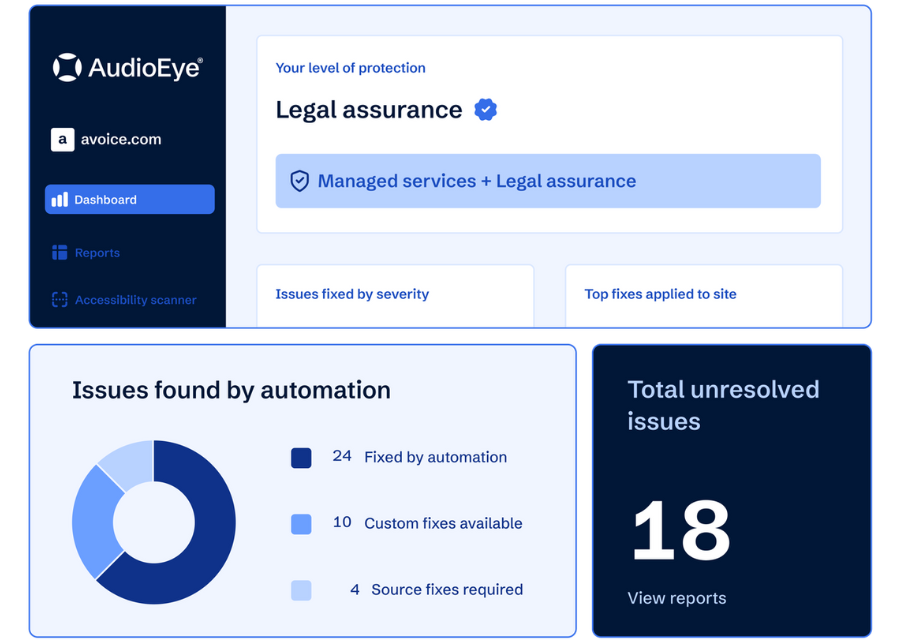Select Accessibility scanner in the sidebar

(x=135, y=300)
